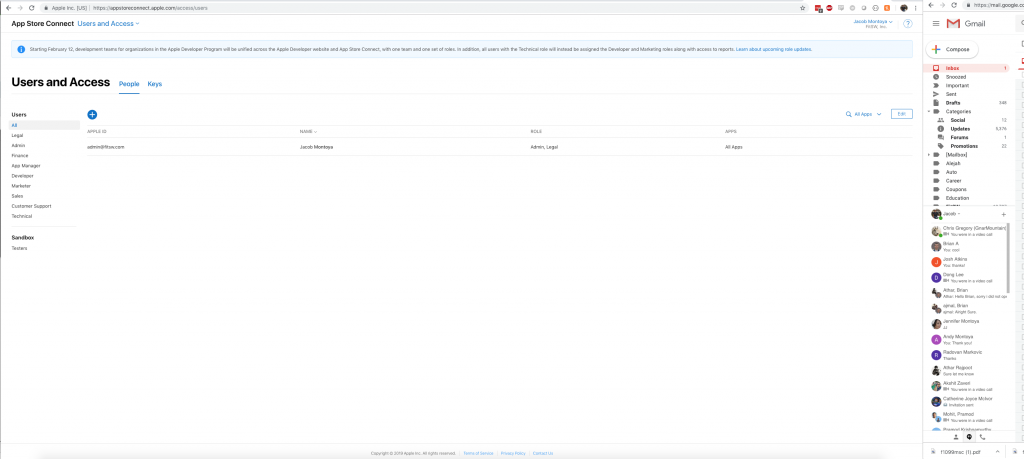The image size is (1024, 459).
Task: Reload the Gmail page
Action: pos(954,5)
